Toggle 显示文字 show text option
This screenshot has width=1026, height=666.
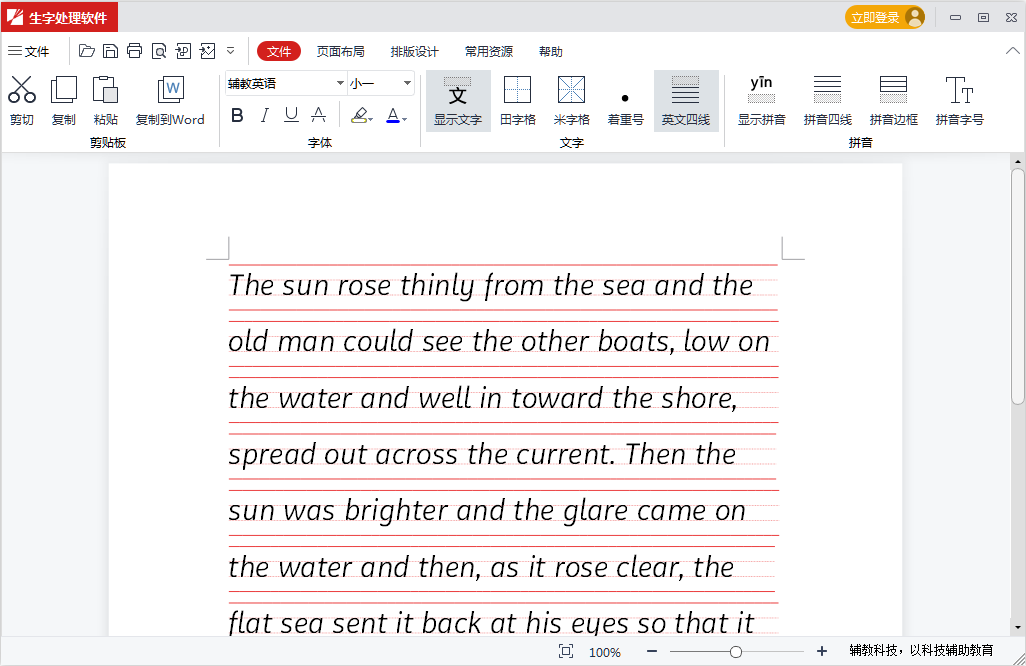(458, 101)
